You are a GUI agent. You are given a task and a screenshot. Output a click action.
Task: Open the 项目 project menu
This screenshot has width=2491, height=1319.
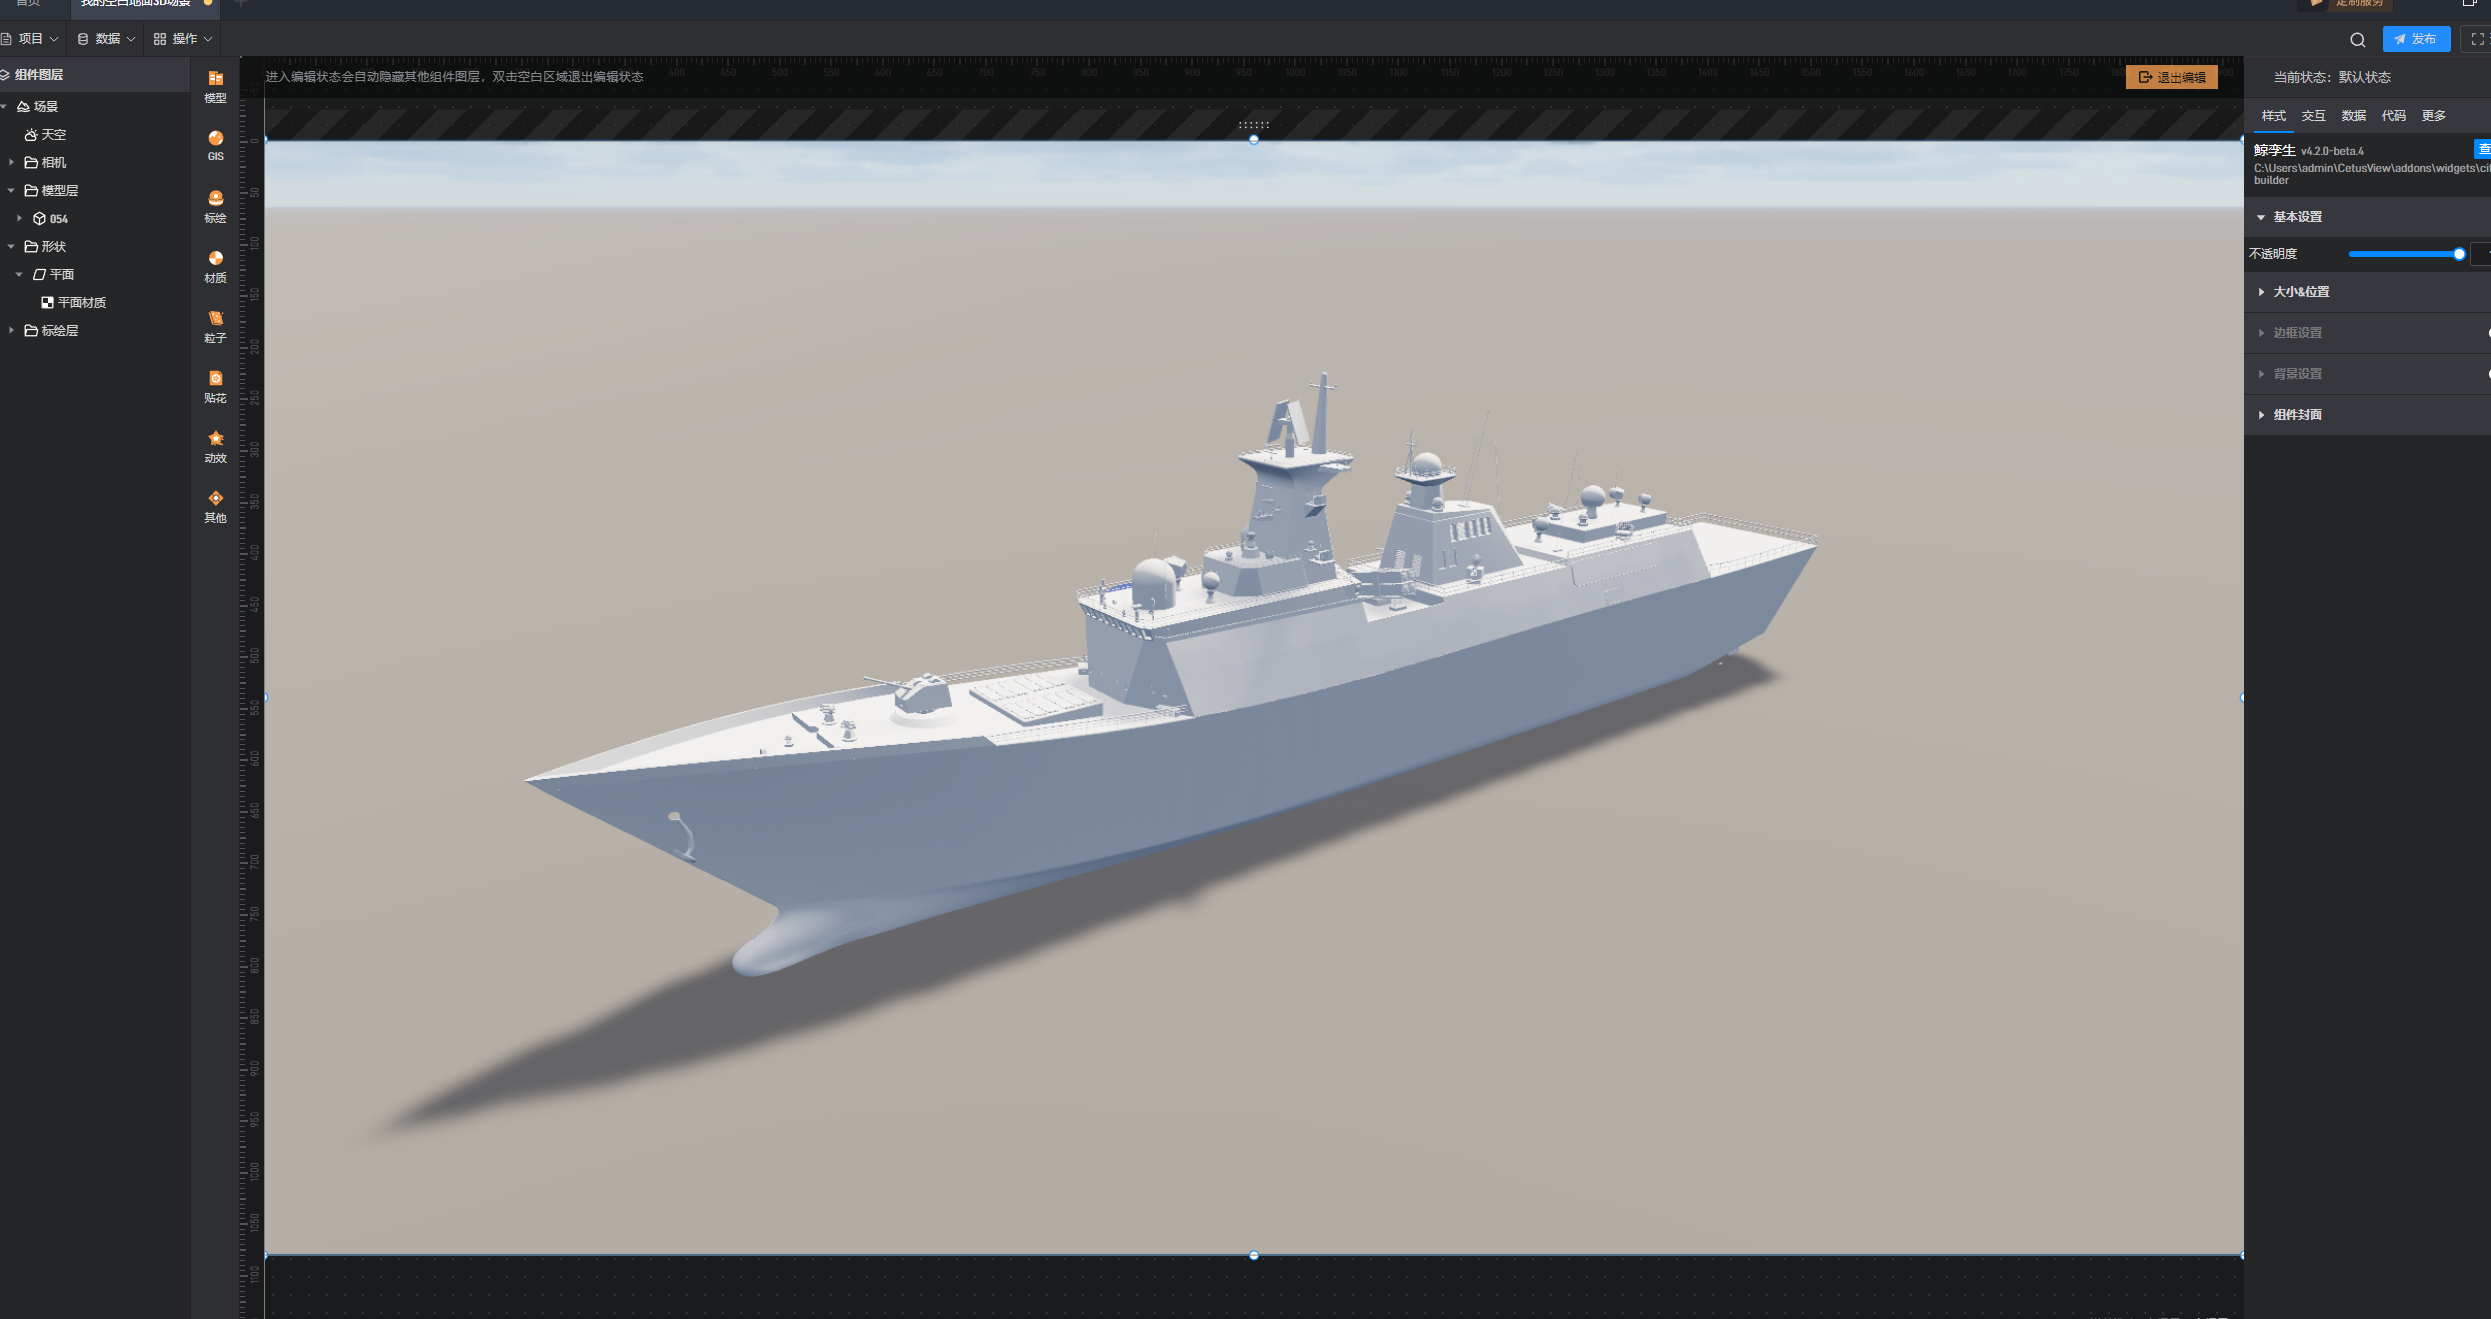click(30, 39)
